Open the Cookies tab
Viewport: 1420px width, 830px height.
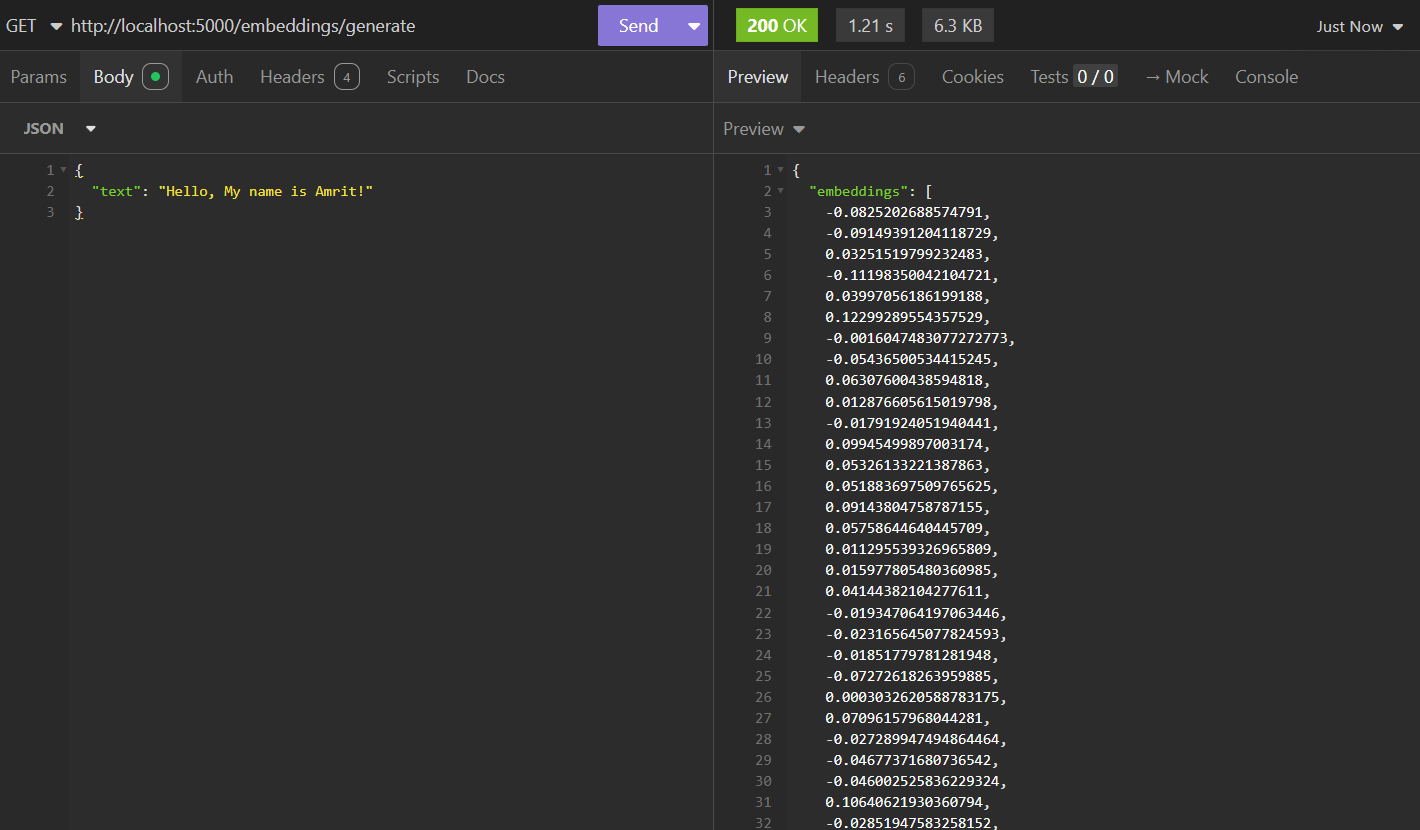coord(972,77)
